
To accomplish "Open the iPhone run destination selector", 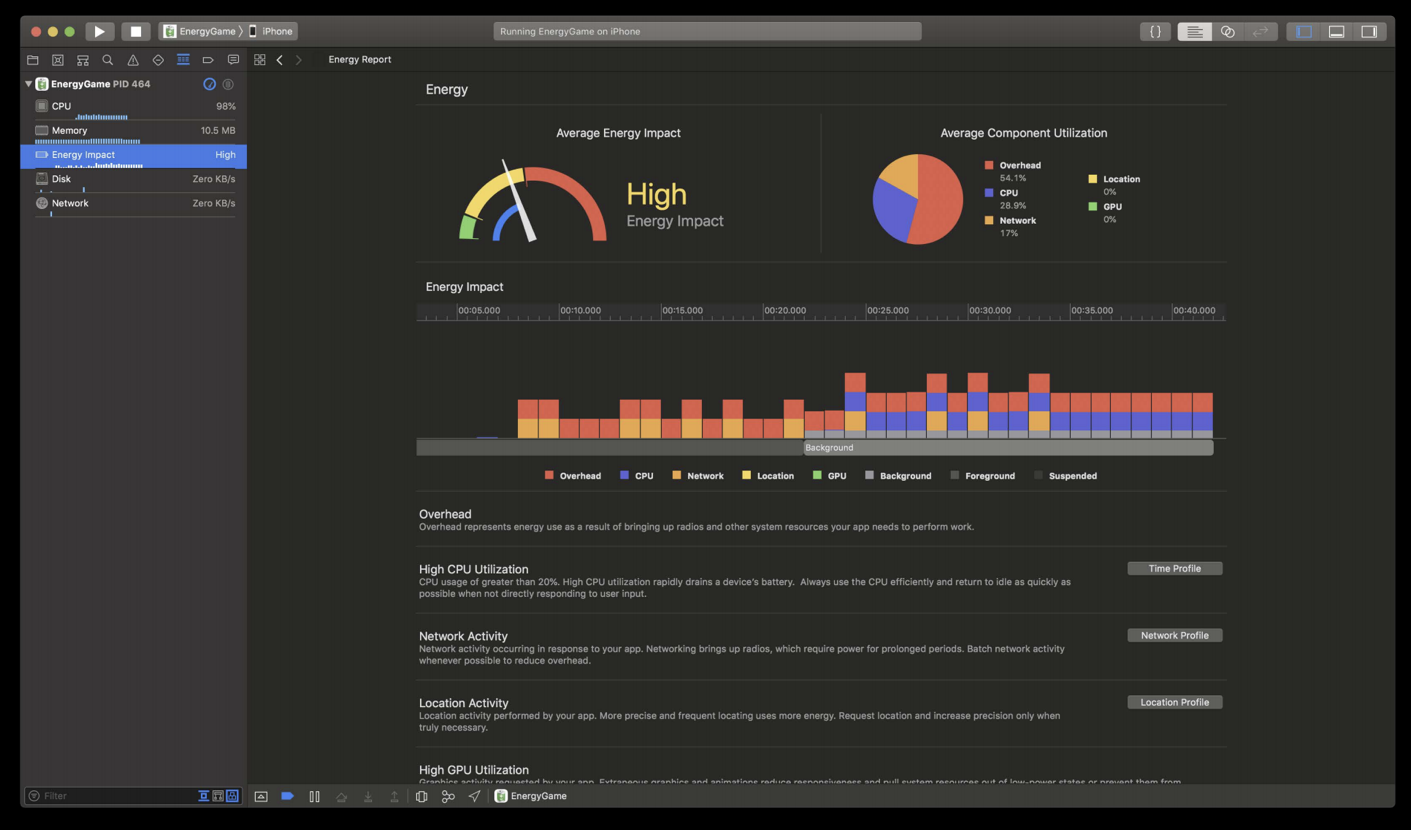I will 272,31.
